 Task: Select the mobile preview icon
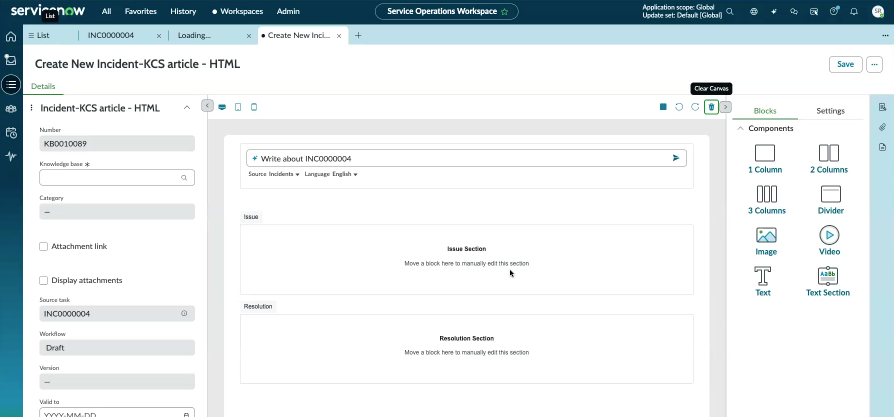tap(254, 107)
